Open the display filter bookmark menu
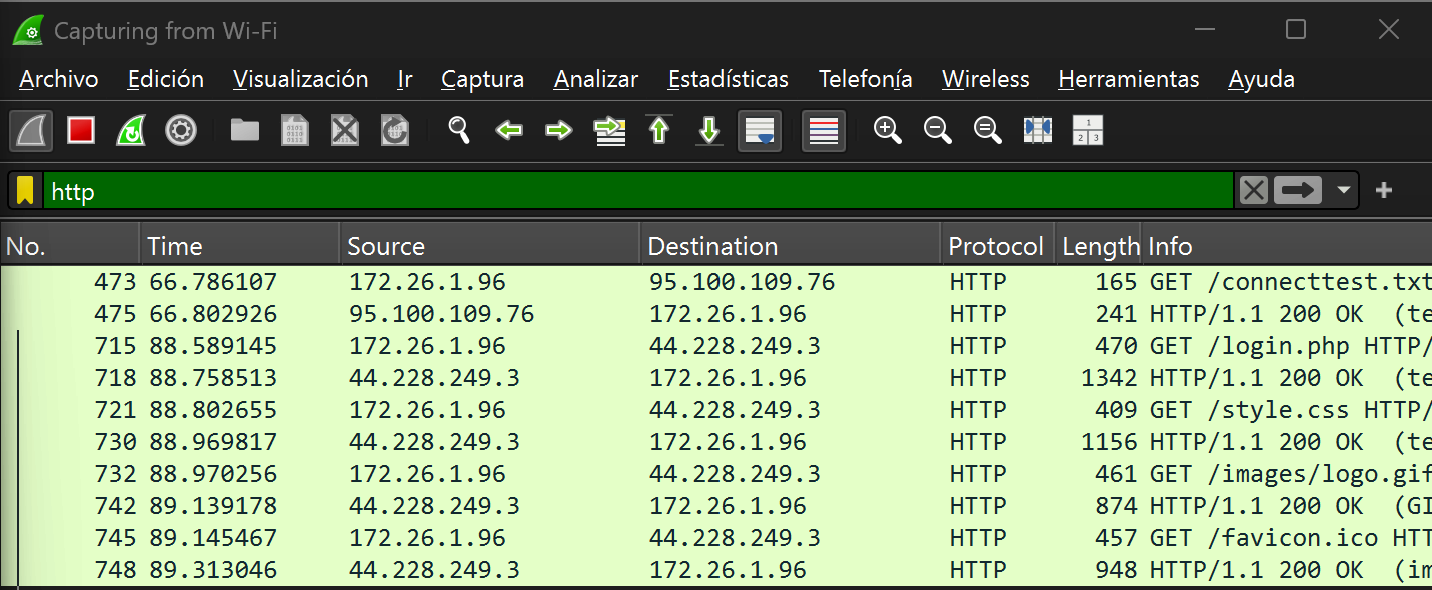The image size is (1432, 590). [x=26, y=191]
